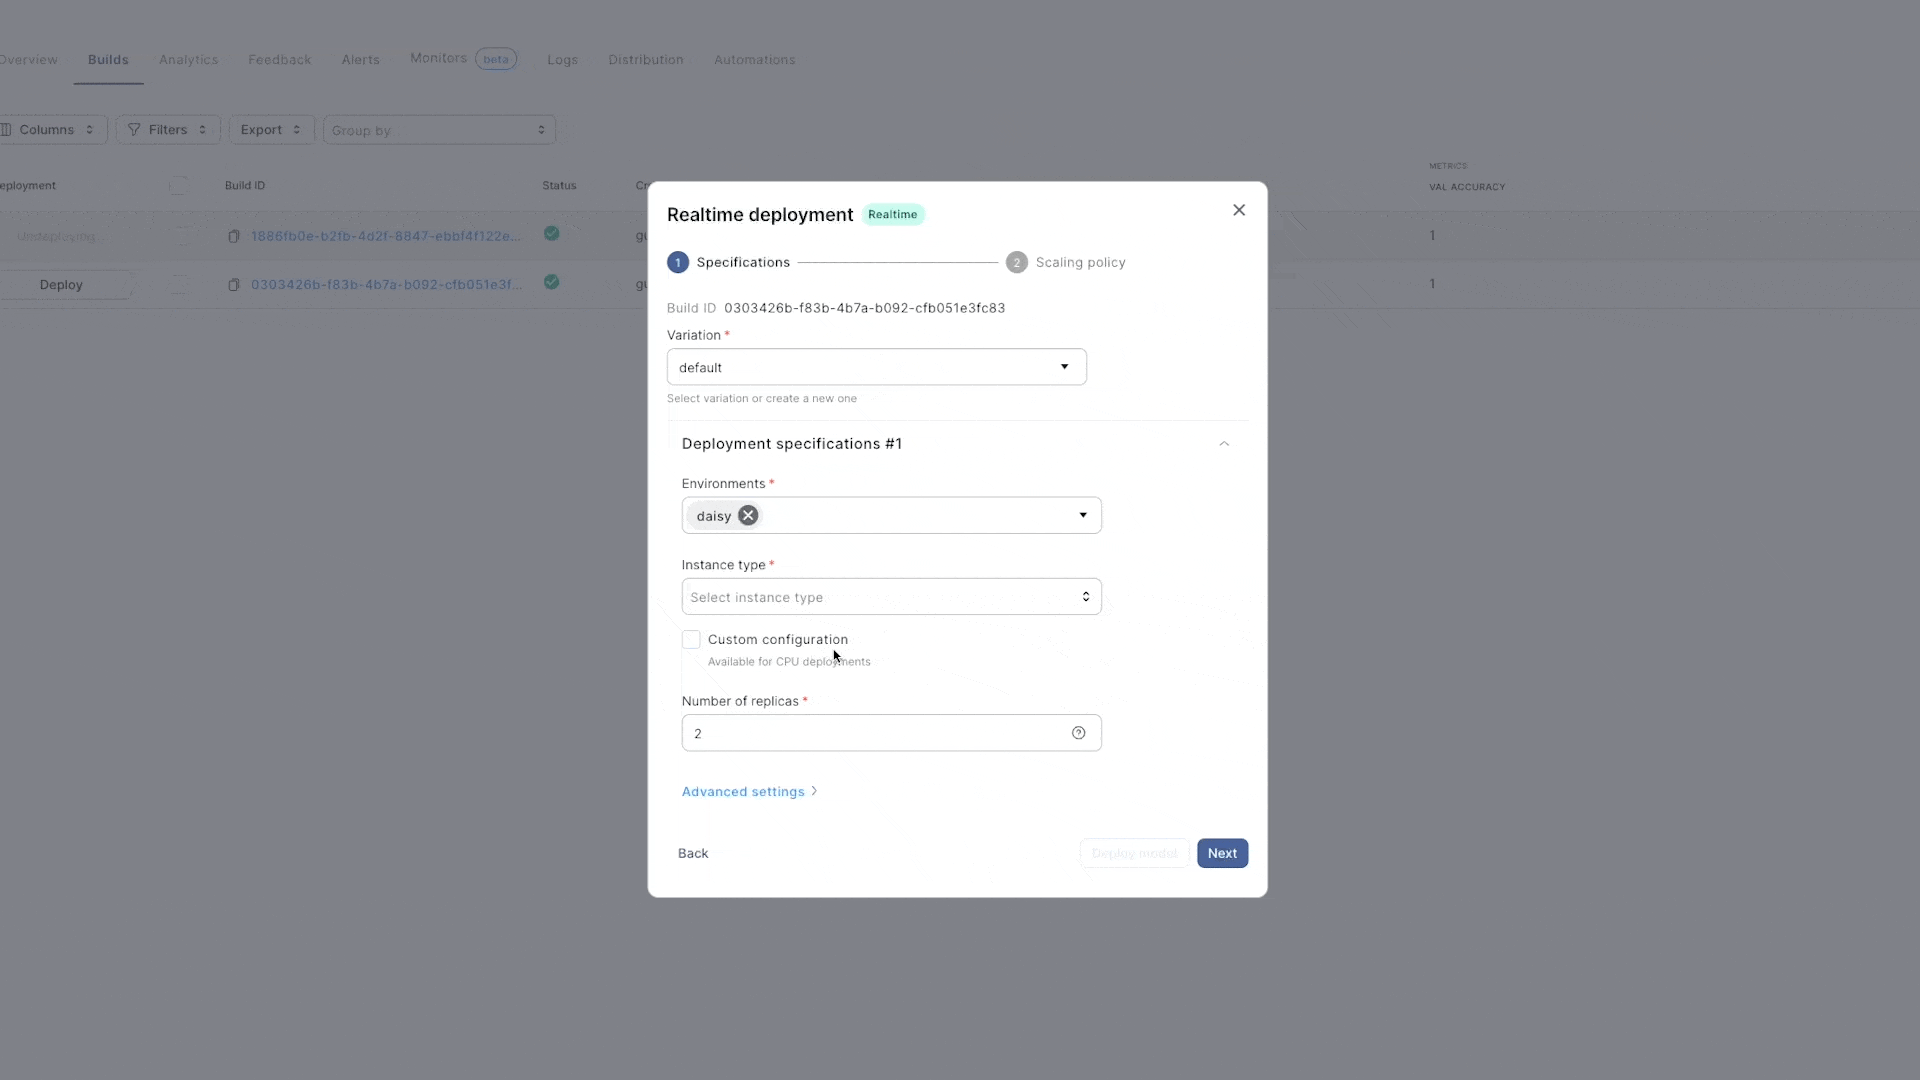This screenshot has width=1920, height=1080.
Task: Open the Select instance type dropdown
Action: click(x=890, y=596)
